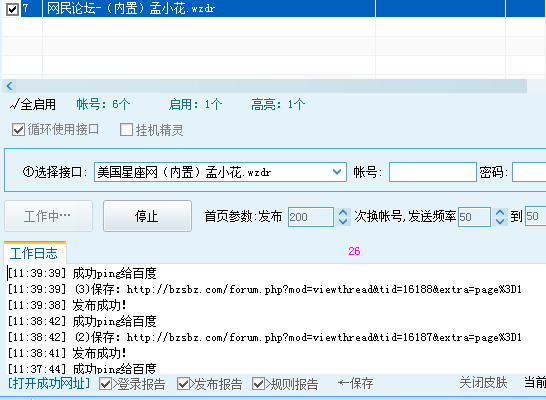Screen dimensions: 546x400
Task: Decrease 发送频率 value with down arrow
Action: coord(500,221)
